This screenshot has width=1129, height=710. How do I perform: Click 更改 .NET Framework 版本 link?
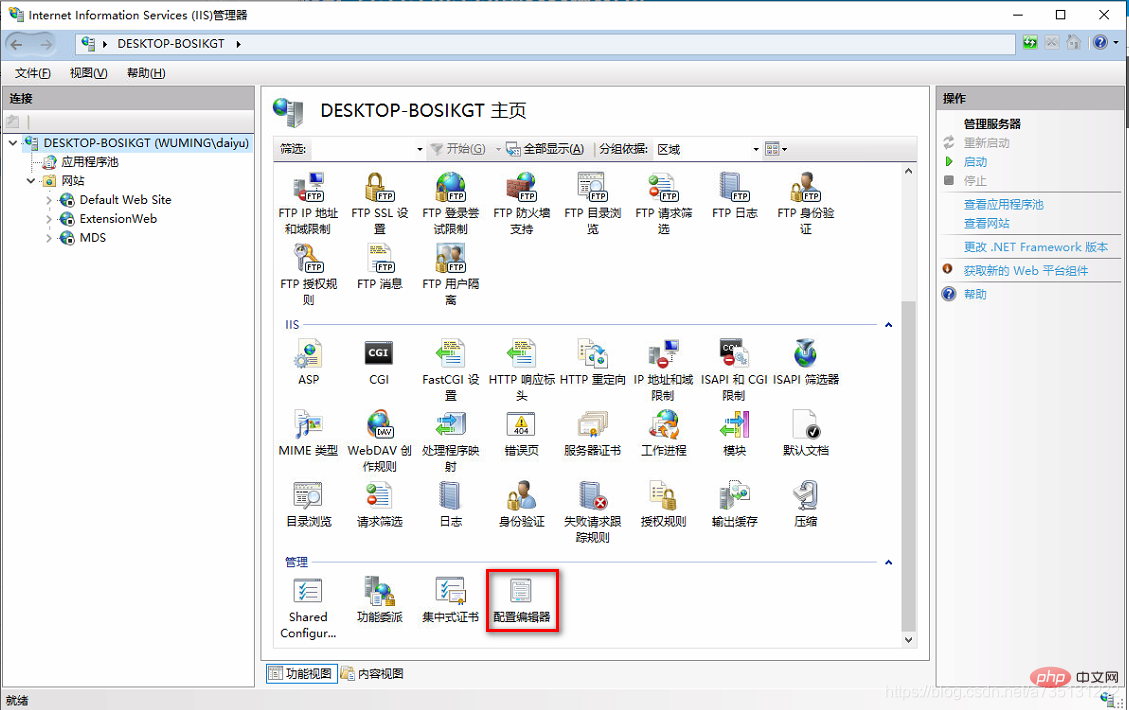point(1035,247)
